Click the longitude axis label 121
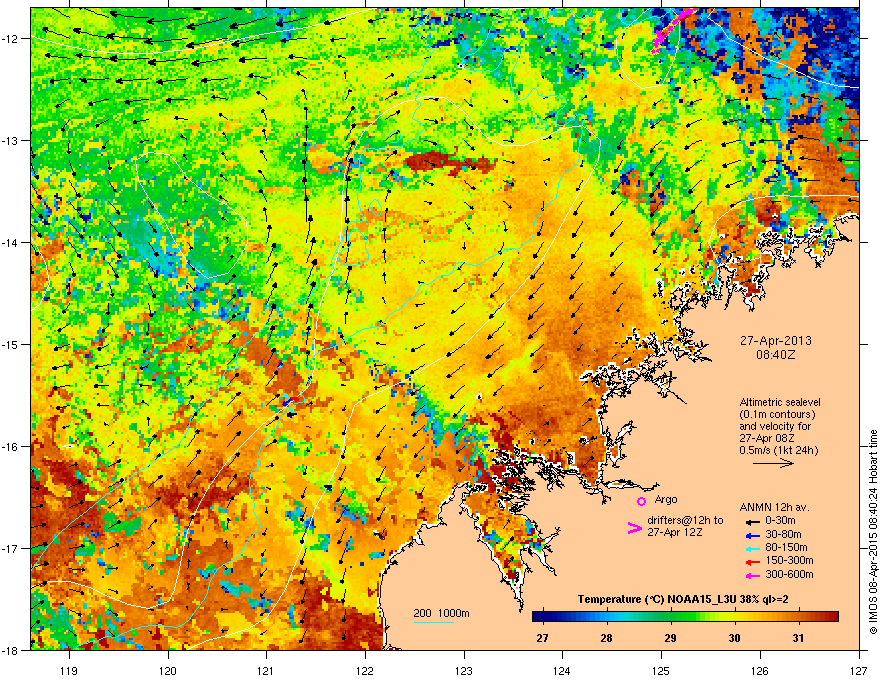The height and width of the screenshot is (680, 880). pyautogui.click(x=267, y=671)
